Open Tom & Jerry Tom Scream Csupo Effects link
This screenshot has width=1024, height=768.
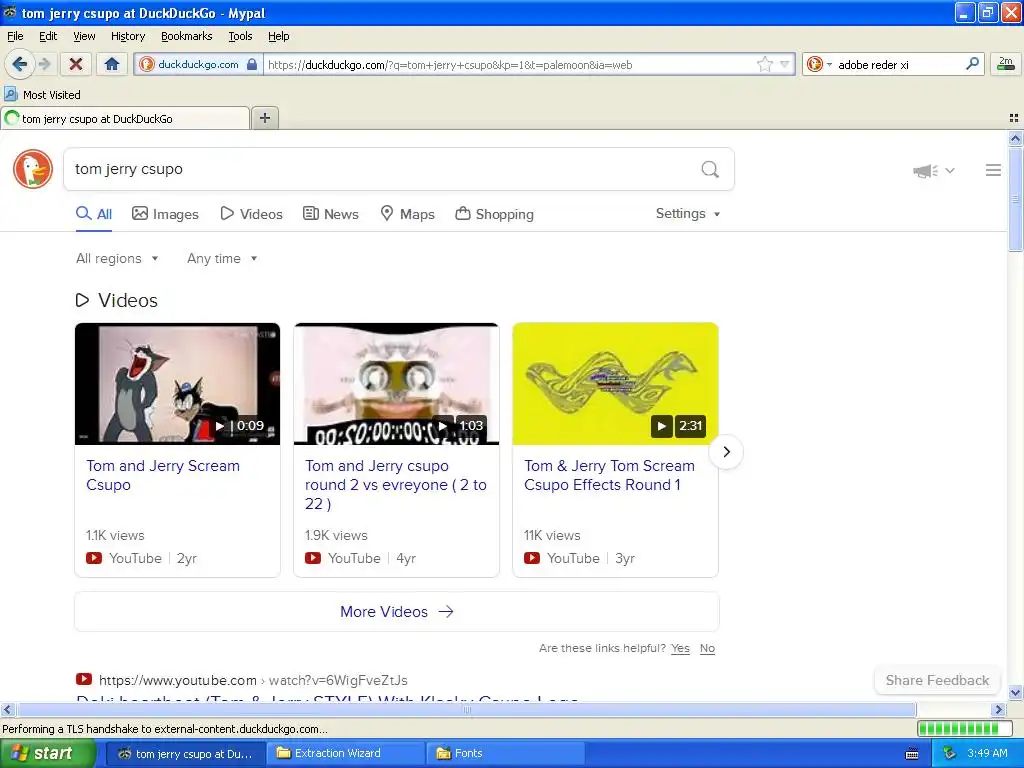[609, 475]
